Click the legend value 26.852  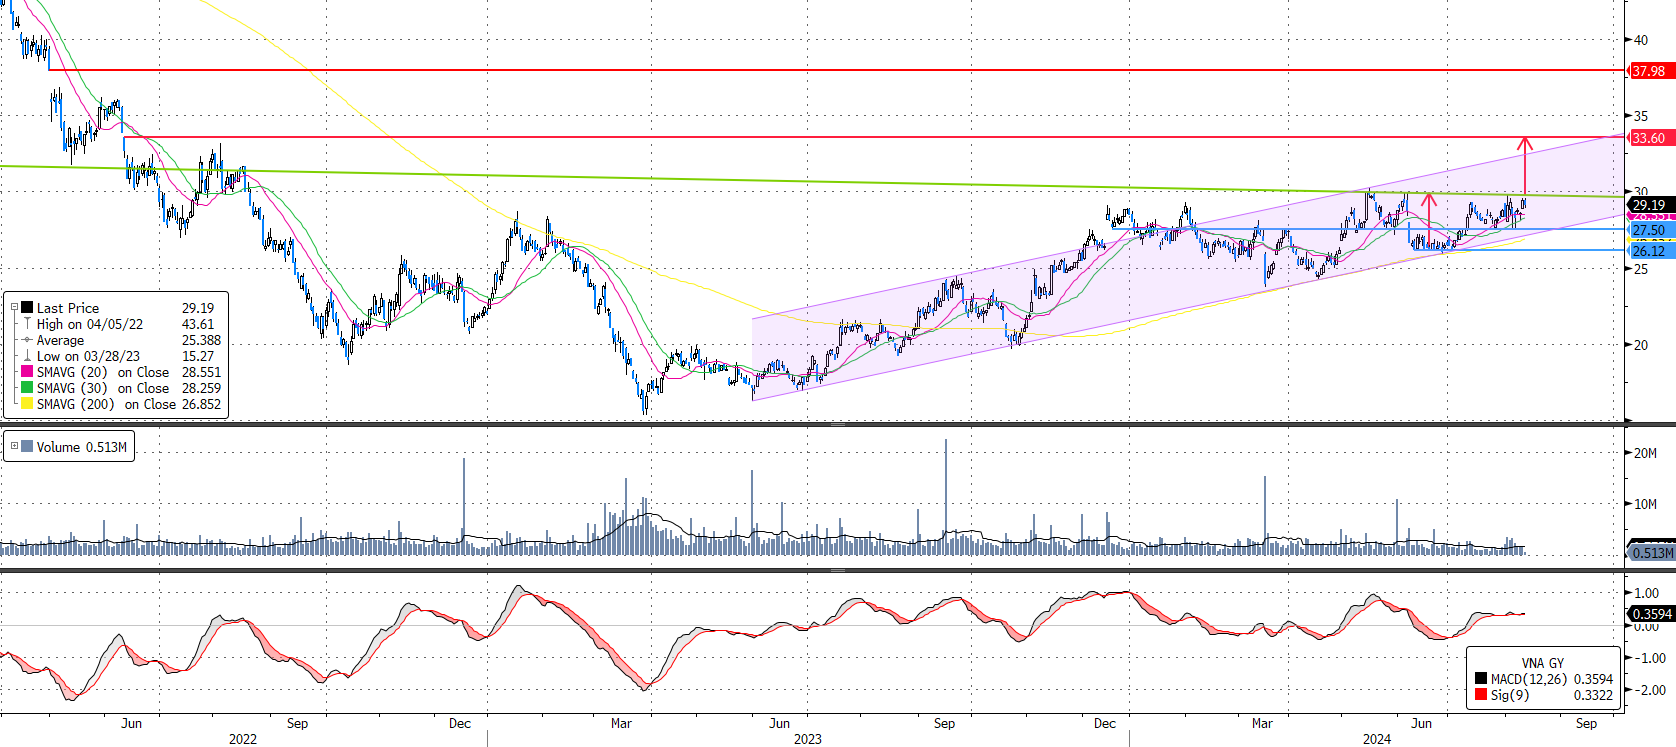[201, 404]
